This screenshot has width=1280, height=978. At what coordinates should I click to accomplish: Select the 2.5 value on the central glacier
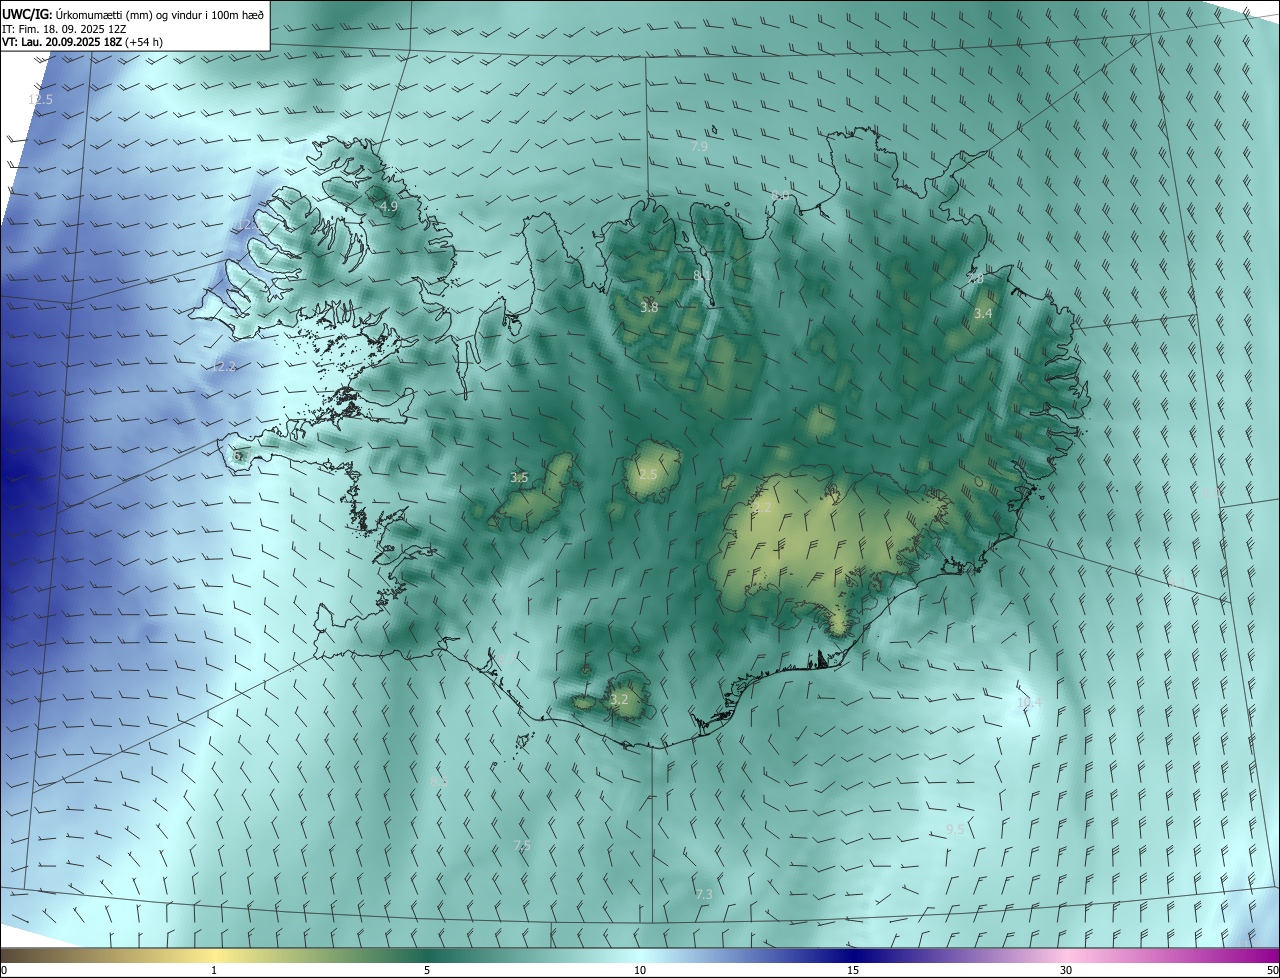click(648, 474)
